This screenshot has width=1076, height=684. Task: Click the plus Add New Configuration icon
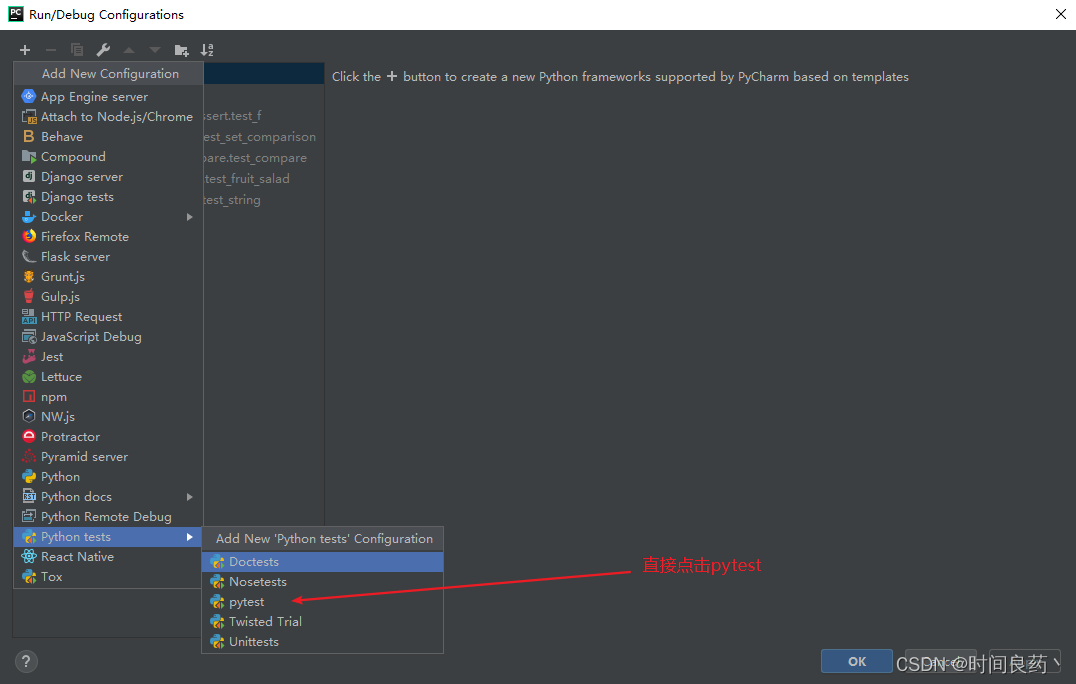click(x=25, y=50)
